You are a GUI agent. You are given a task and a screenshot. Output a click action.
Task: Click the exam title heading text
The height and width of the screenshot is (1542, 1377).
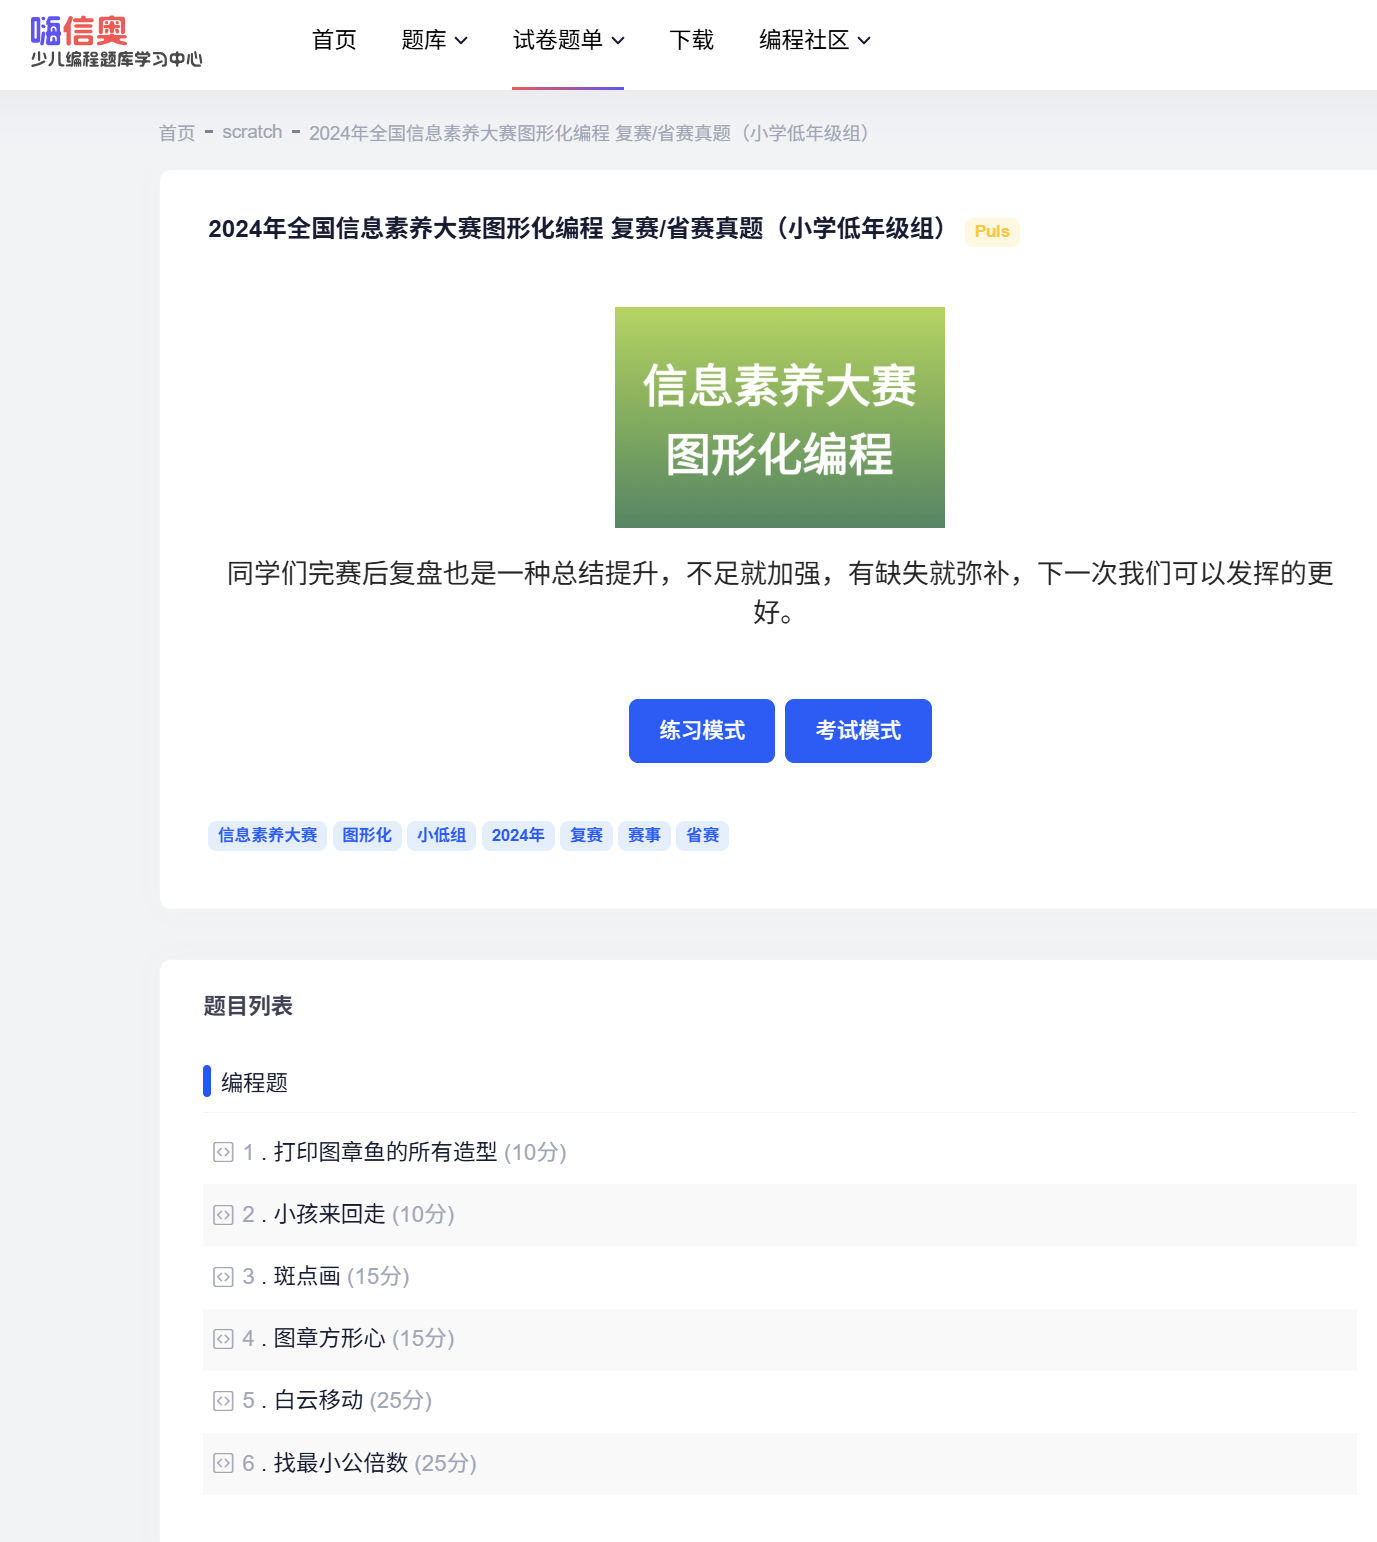[578, 229]
